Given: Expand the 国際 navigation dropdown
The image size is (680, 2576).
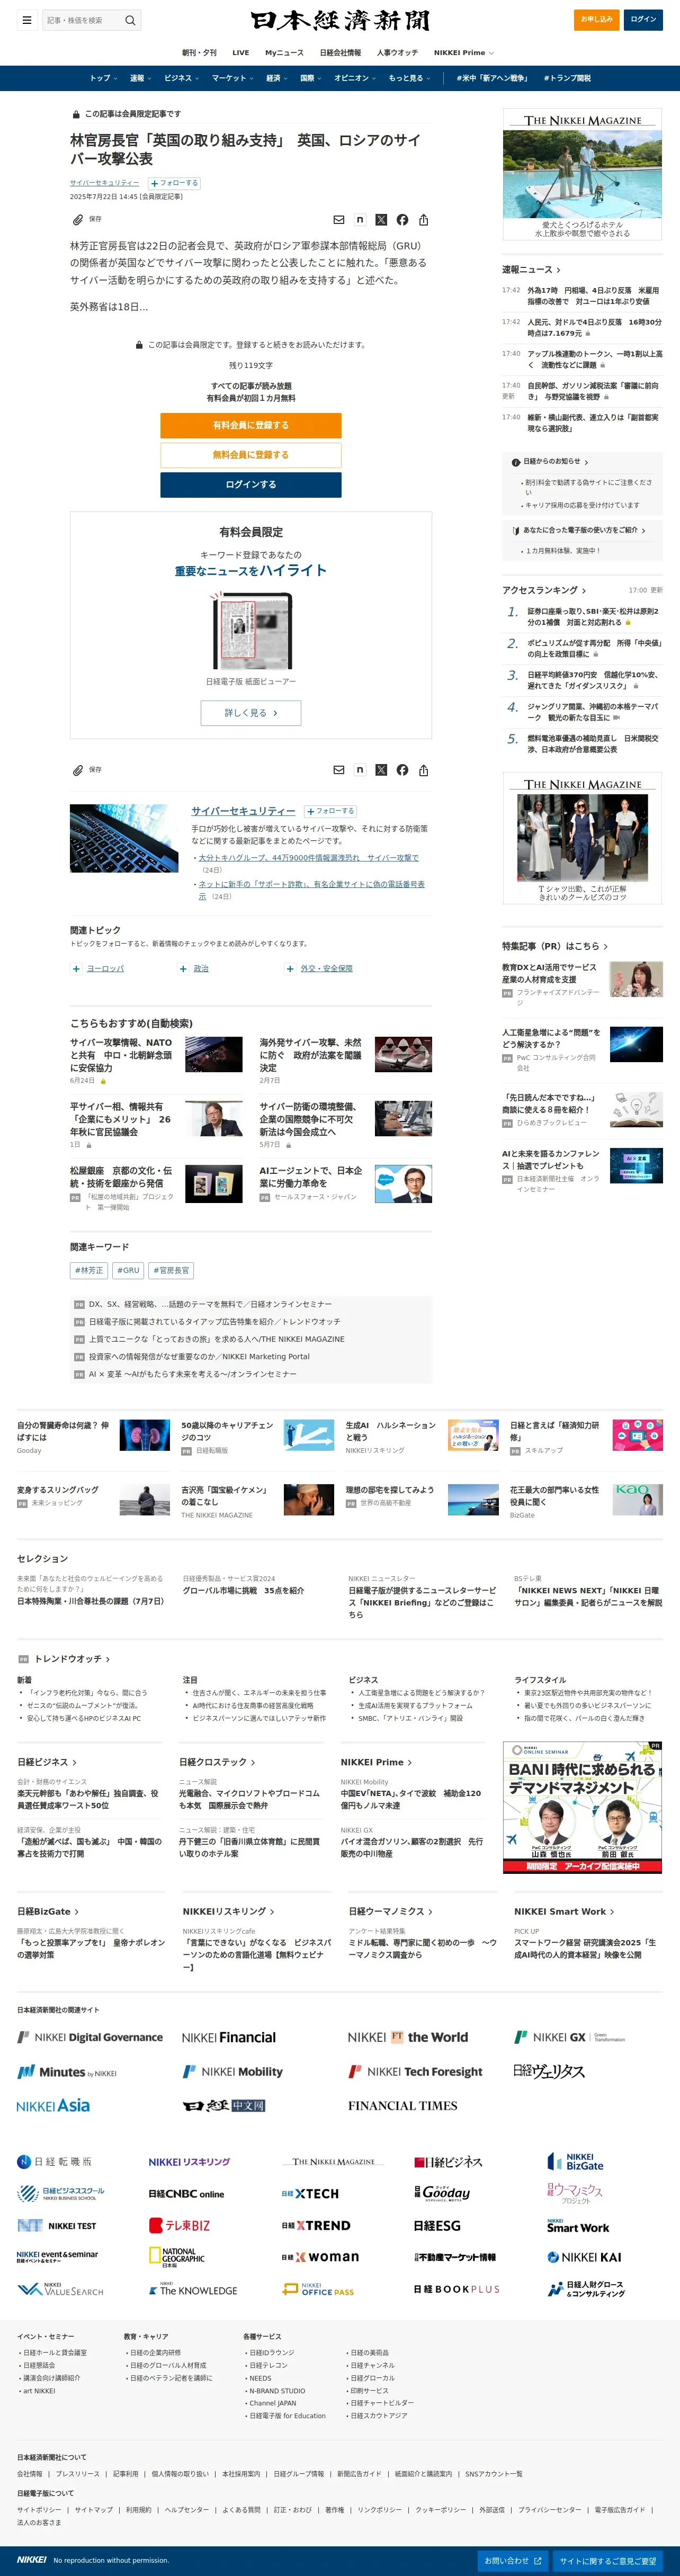Looking at the screenshot, I should (311, 78).
